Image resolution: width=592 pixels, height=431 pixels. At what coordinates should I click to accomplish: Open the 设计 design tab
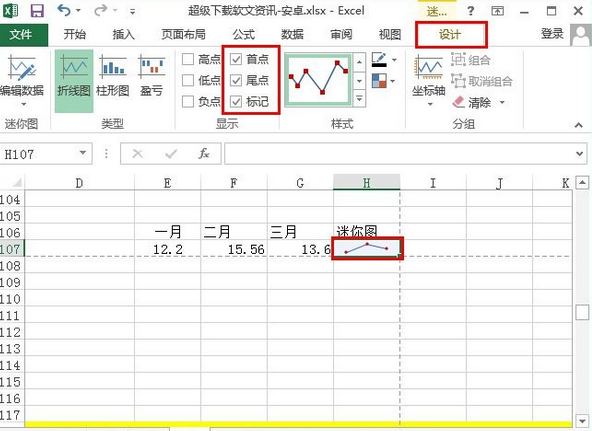[450, 35]
